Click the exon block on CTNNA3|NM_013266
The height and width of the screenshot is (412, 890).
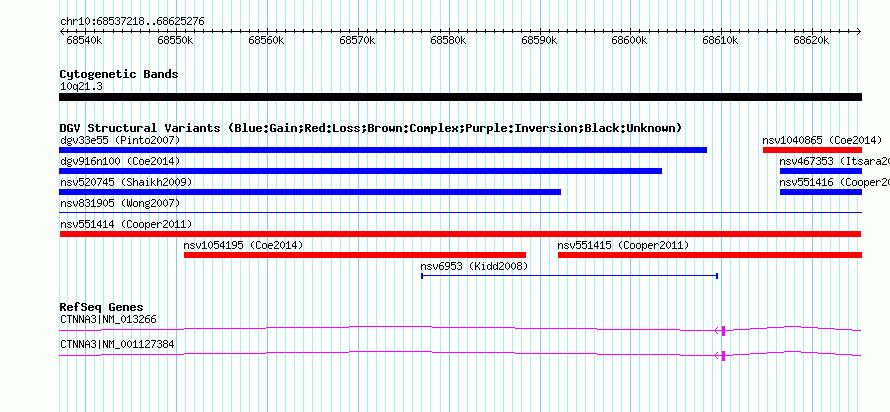723,330
